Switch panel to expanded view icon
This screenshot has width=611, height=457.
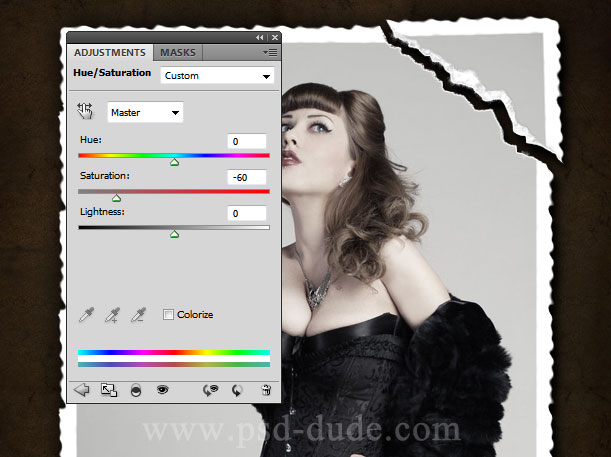109,390
